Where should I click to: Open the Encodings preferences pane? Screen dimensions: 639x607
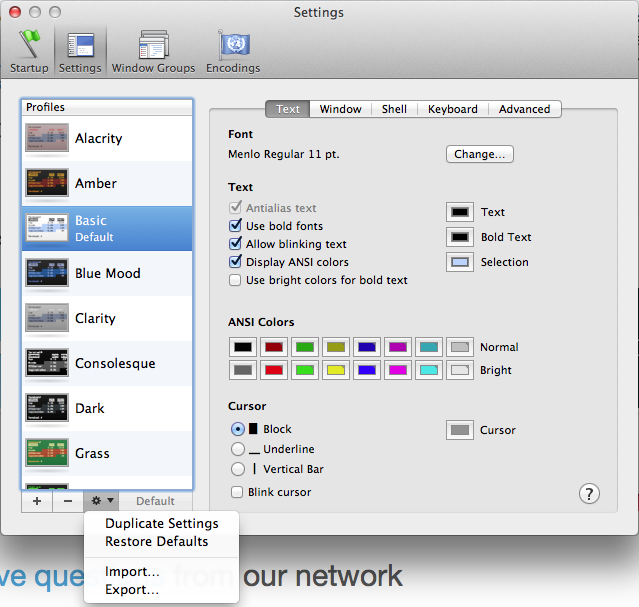pyautogui.click(x=233, y=51)
